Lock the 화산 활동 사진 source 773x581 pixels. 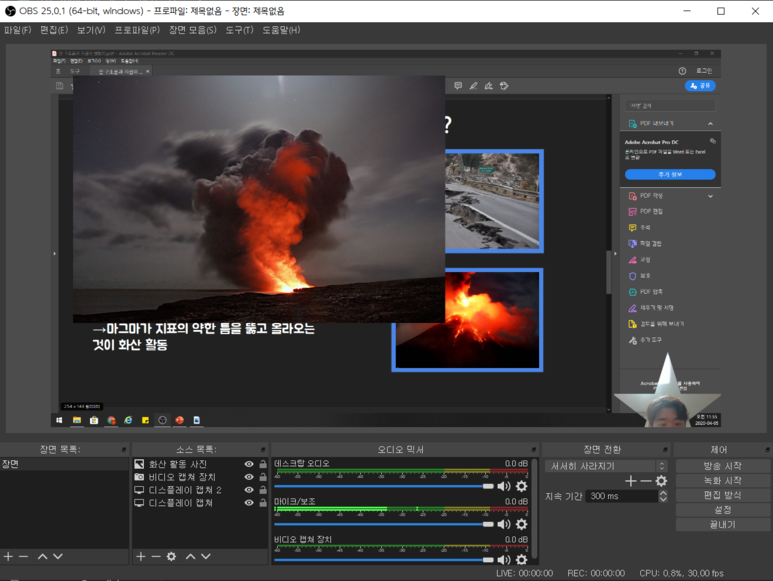263,464
